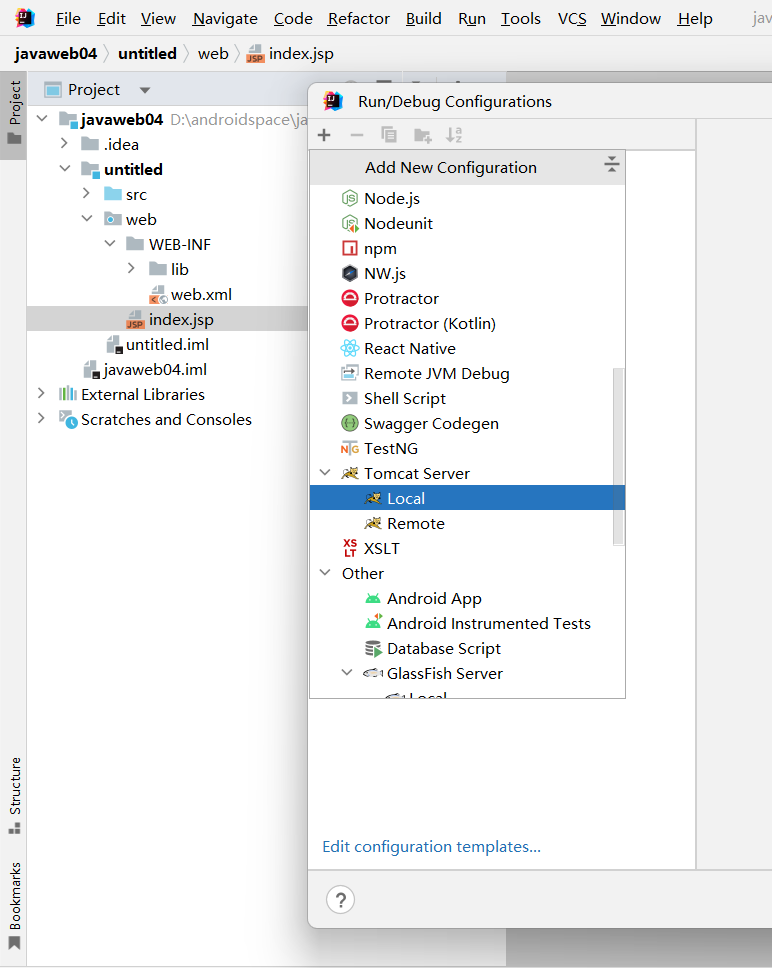Open the Bookmarks tool window tab
772x968 pixels.
click(x=14, y=906)
